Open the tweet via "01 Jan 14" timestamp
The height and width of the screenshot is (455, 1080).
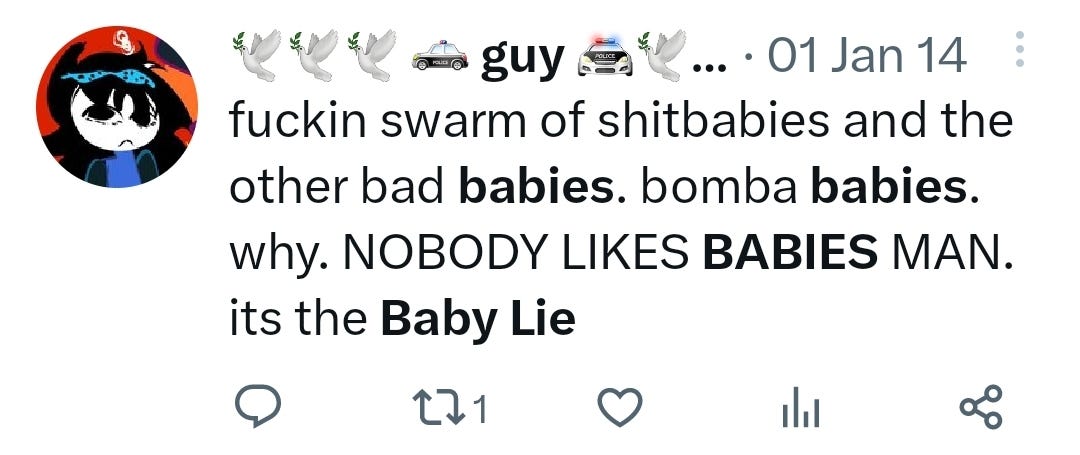[x=866, y=56]
